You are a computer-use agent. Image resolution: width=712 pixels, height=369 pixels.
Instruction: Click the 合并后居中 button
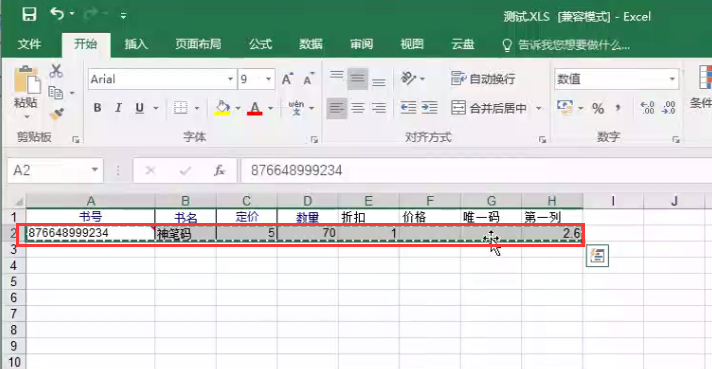pos(490,108)
